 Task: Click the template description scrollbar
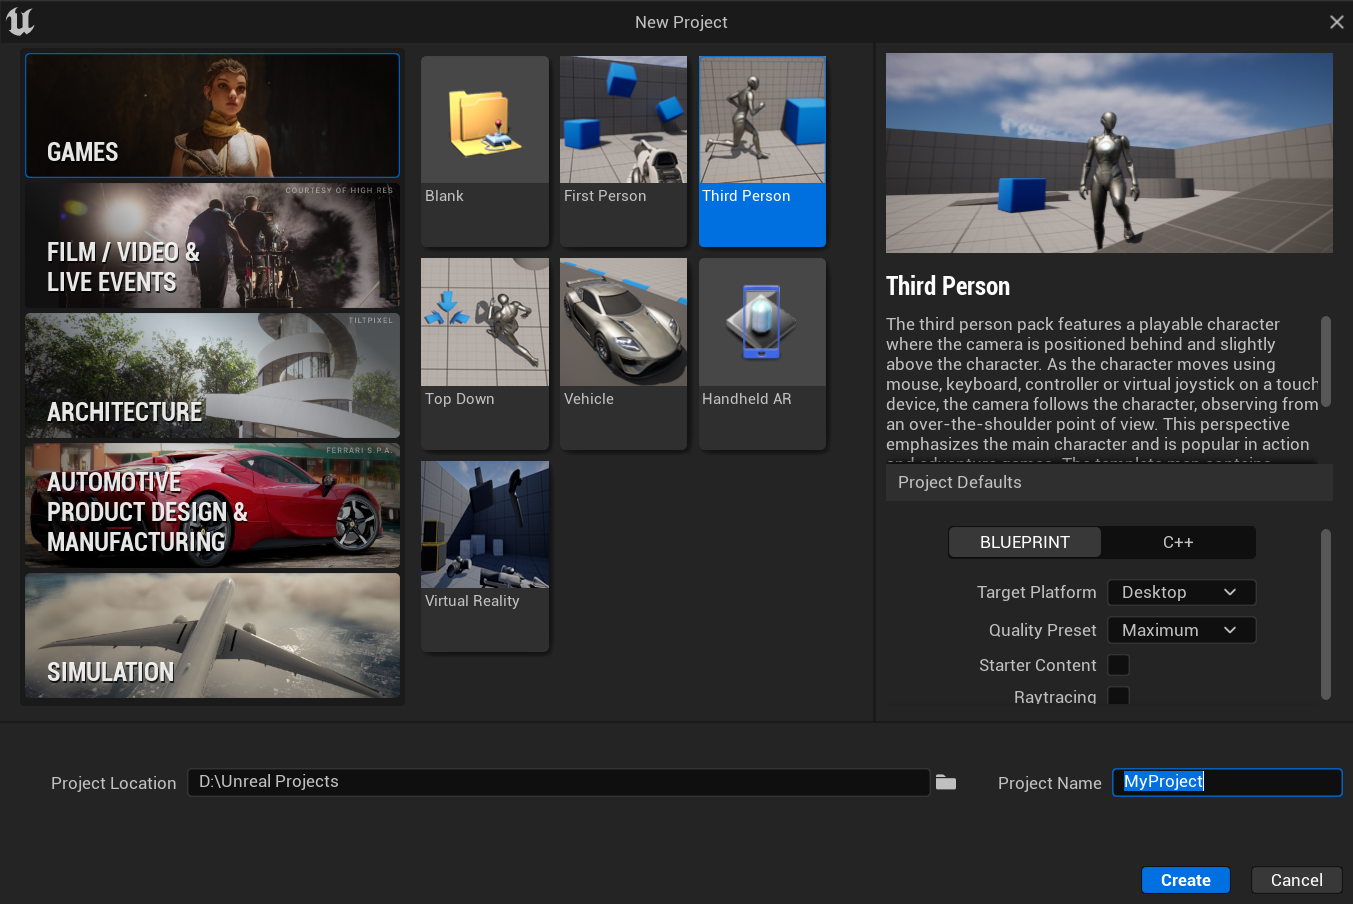[1326, 362]
